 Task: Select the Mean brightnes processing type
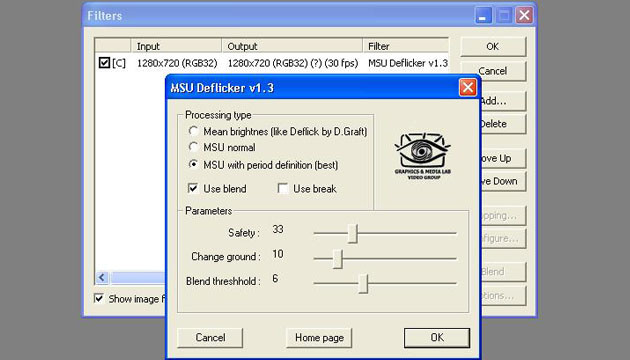coord(193,131)
